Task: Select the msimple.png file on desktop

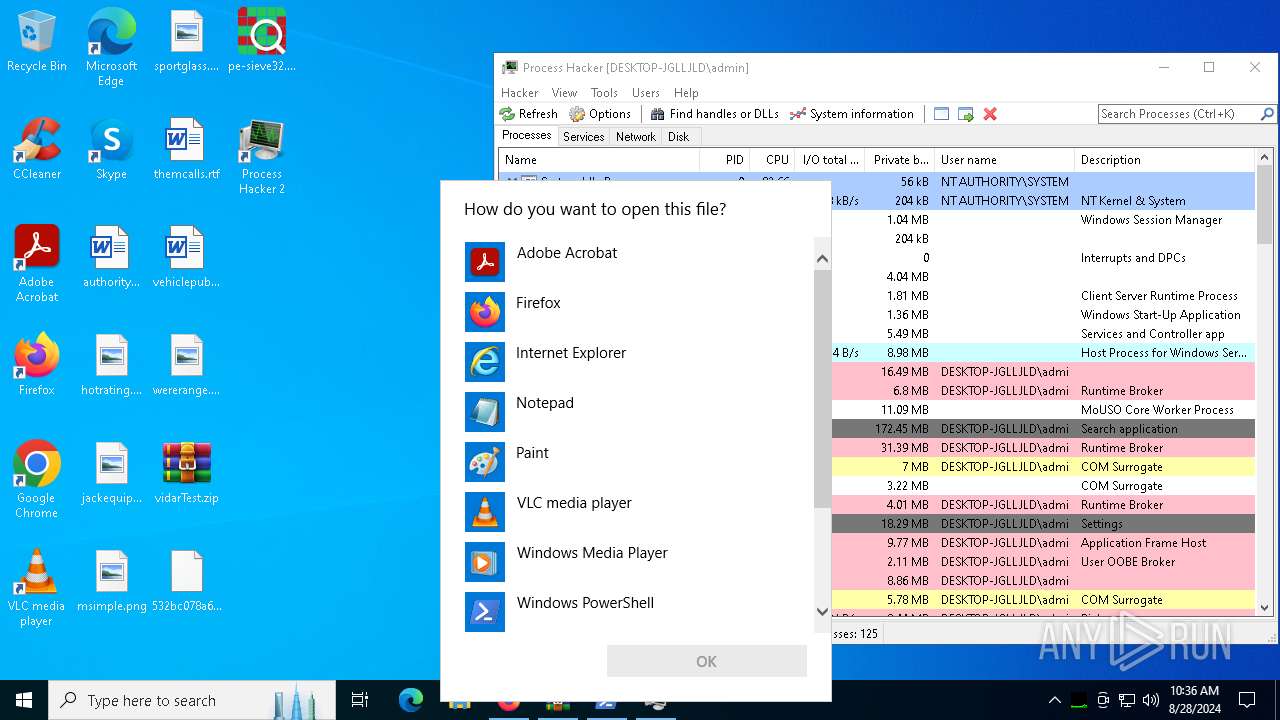Action: click(x=112, y=581)
